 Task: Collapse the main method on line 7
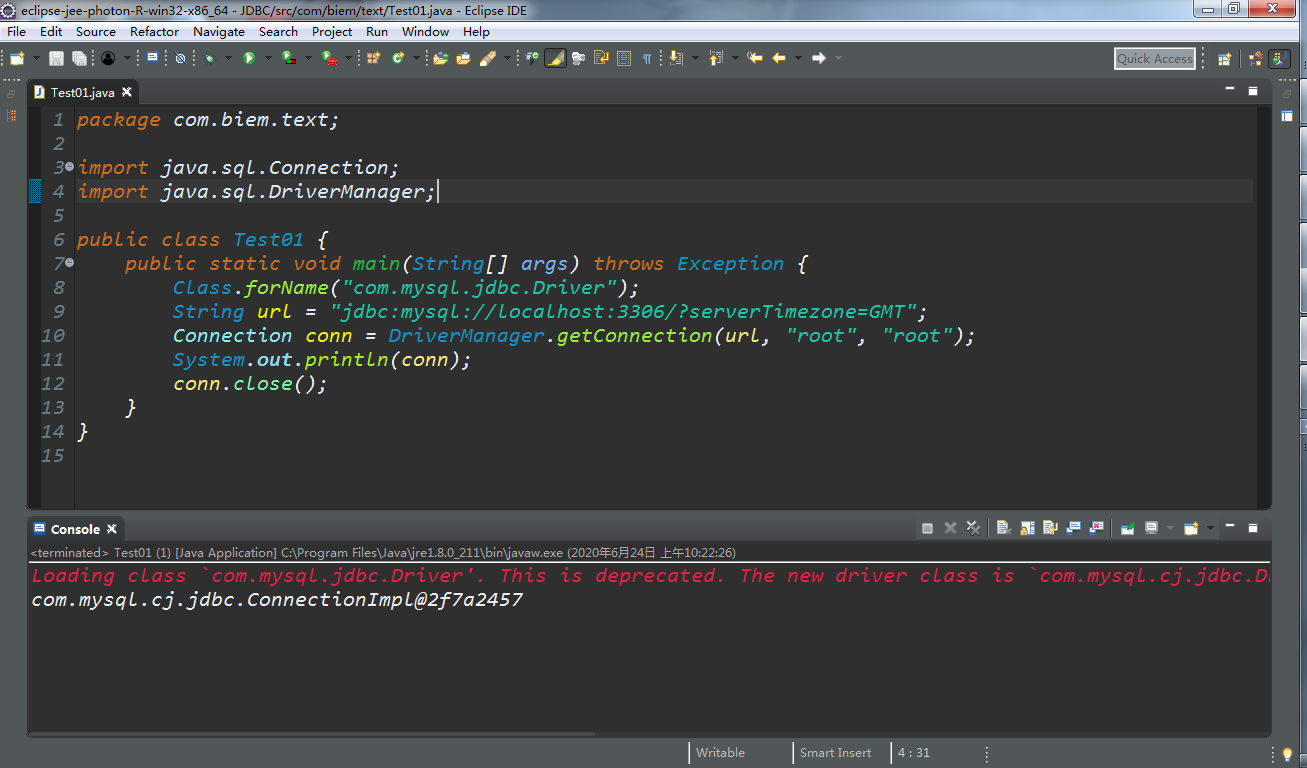69,262
